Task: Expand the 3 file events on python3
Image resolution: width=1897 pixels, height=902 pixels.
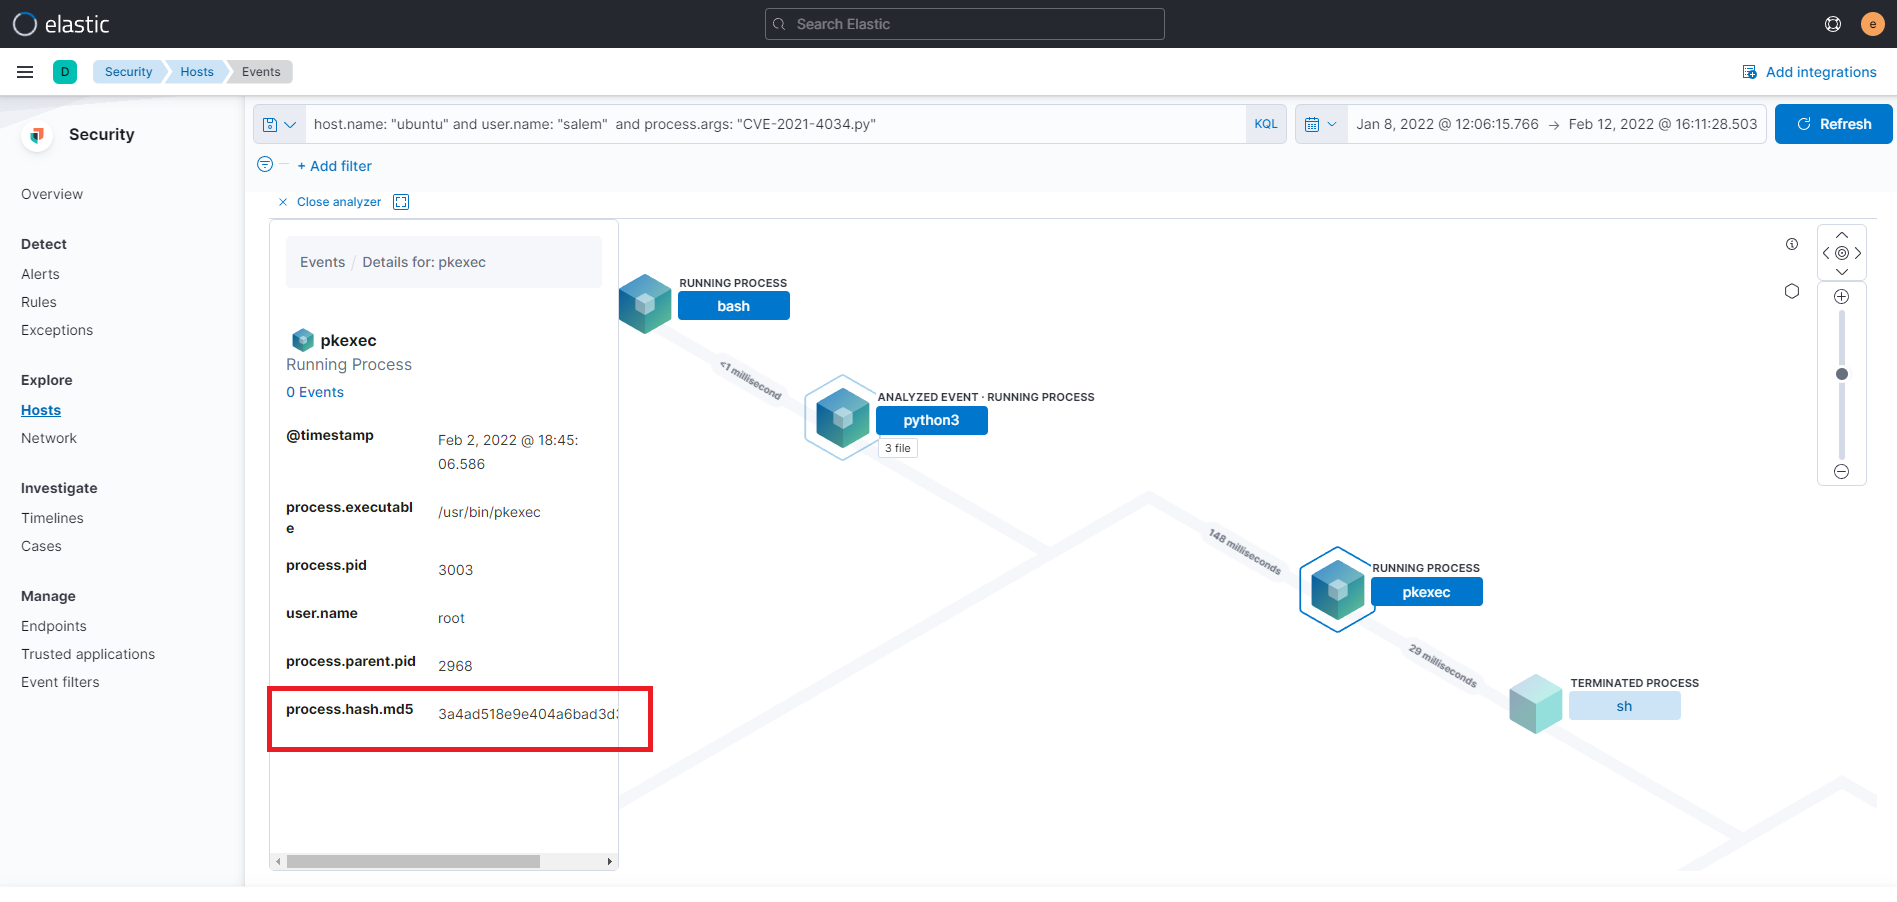Action: tap(897, 448)
